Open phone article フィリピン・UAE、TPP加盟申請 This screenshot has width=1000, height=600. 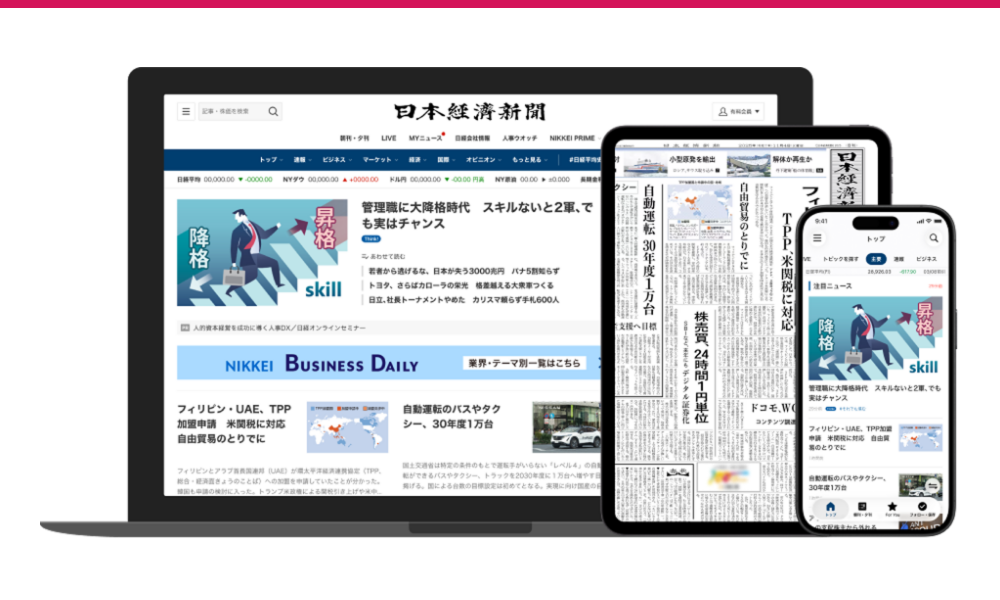click(851, 438)
